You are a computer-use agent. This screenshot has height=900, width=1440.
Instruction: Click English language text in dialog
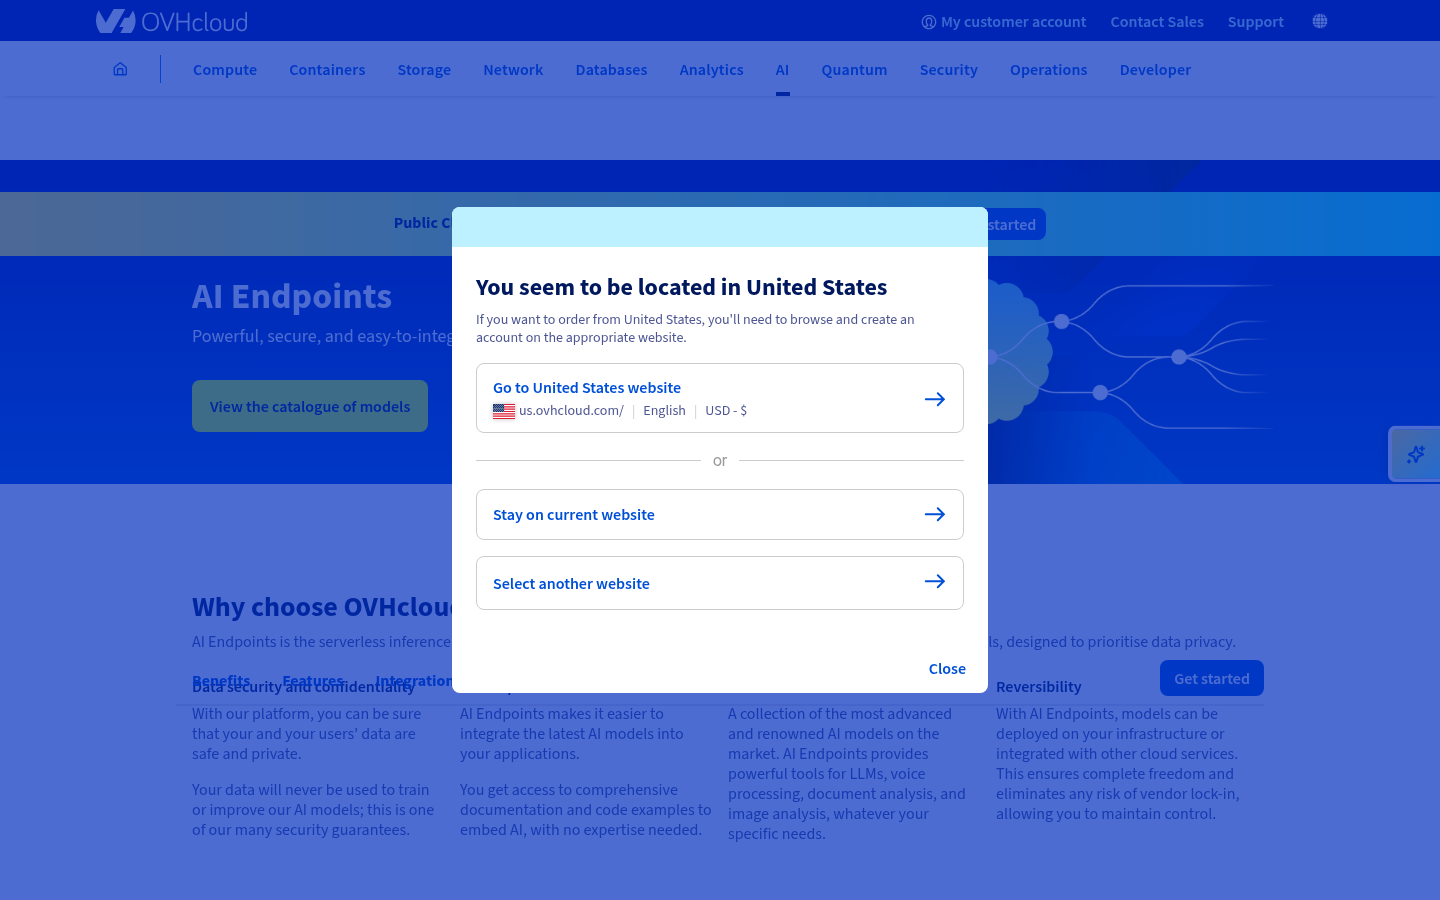pyautogui.click(x=664, y=411)
